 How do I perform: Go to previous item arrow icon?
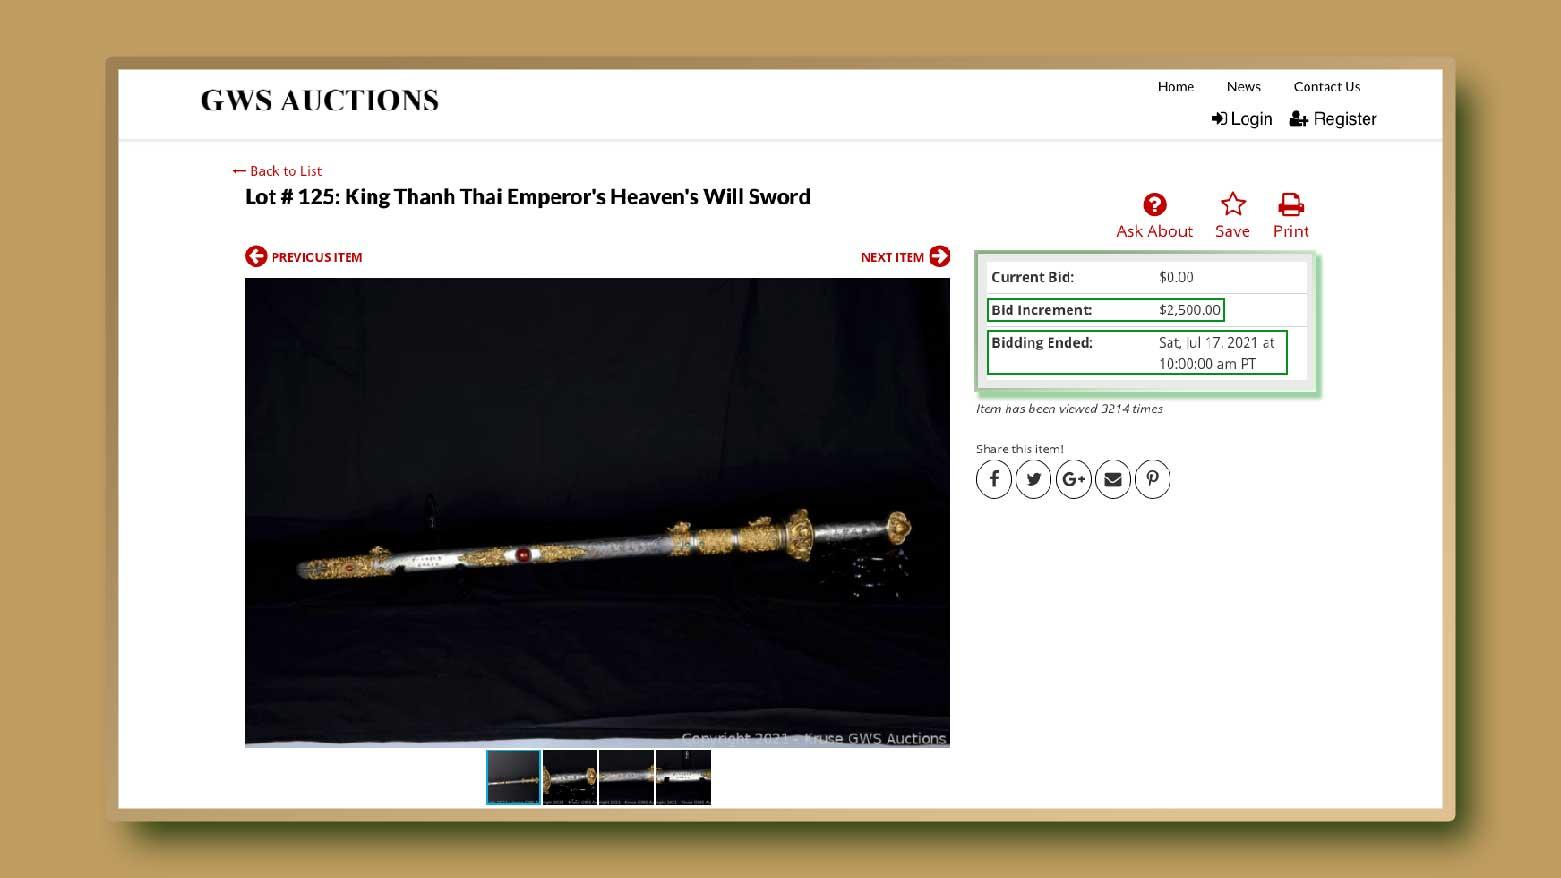pos(256,256)
